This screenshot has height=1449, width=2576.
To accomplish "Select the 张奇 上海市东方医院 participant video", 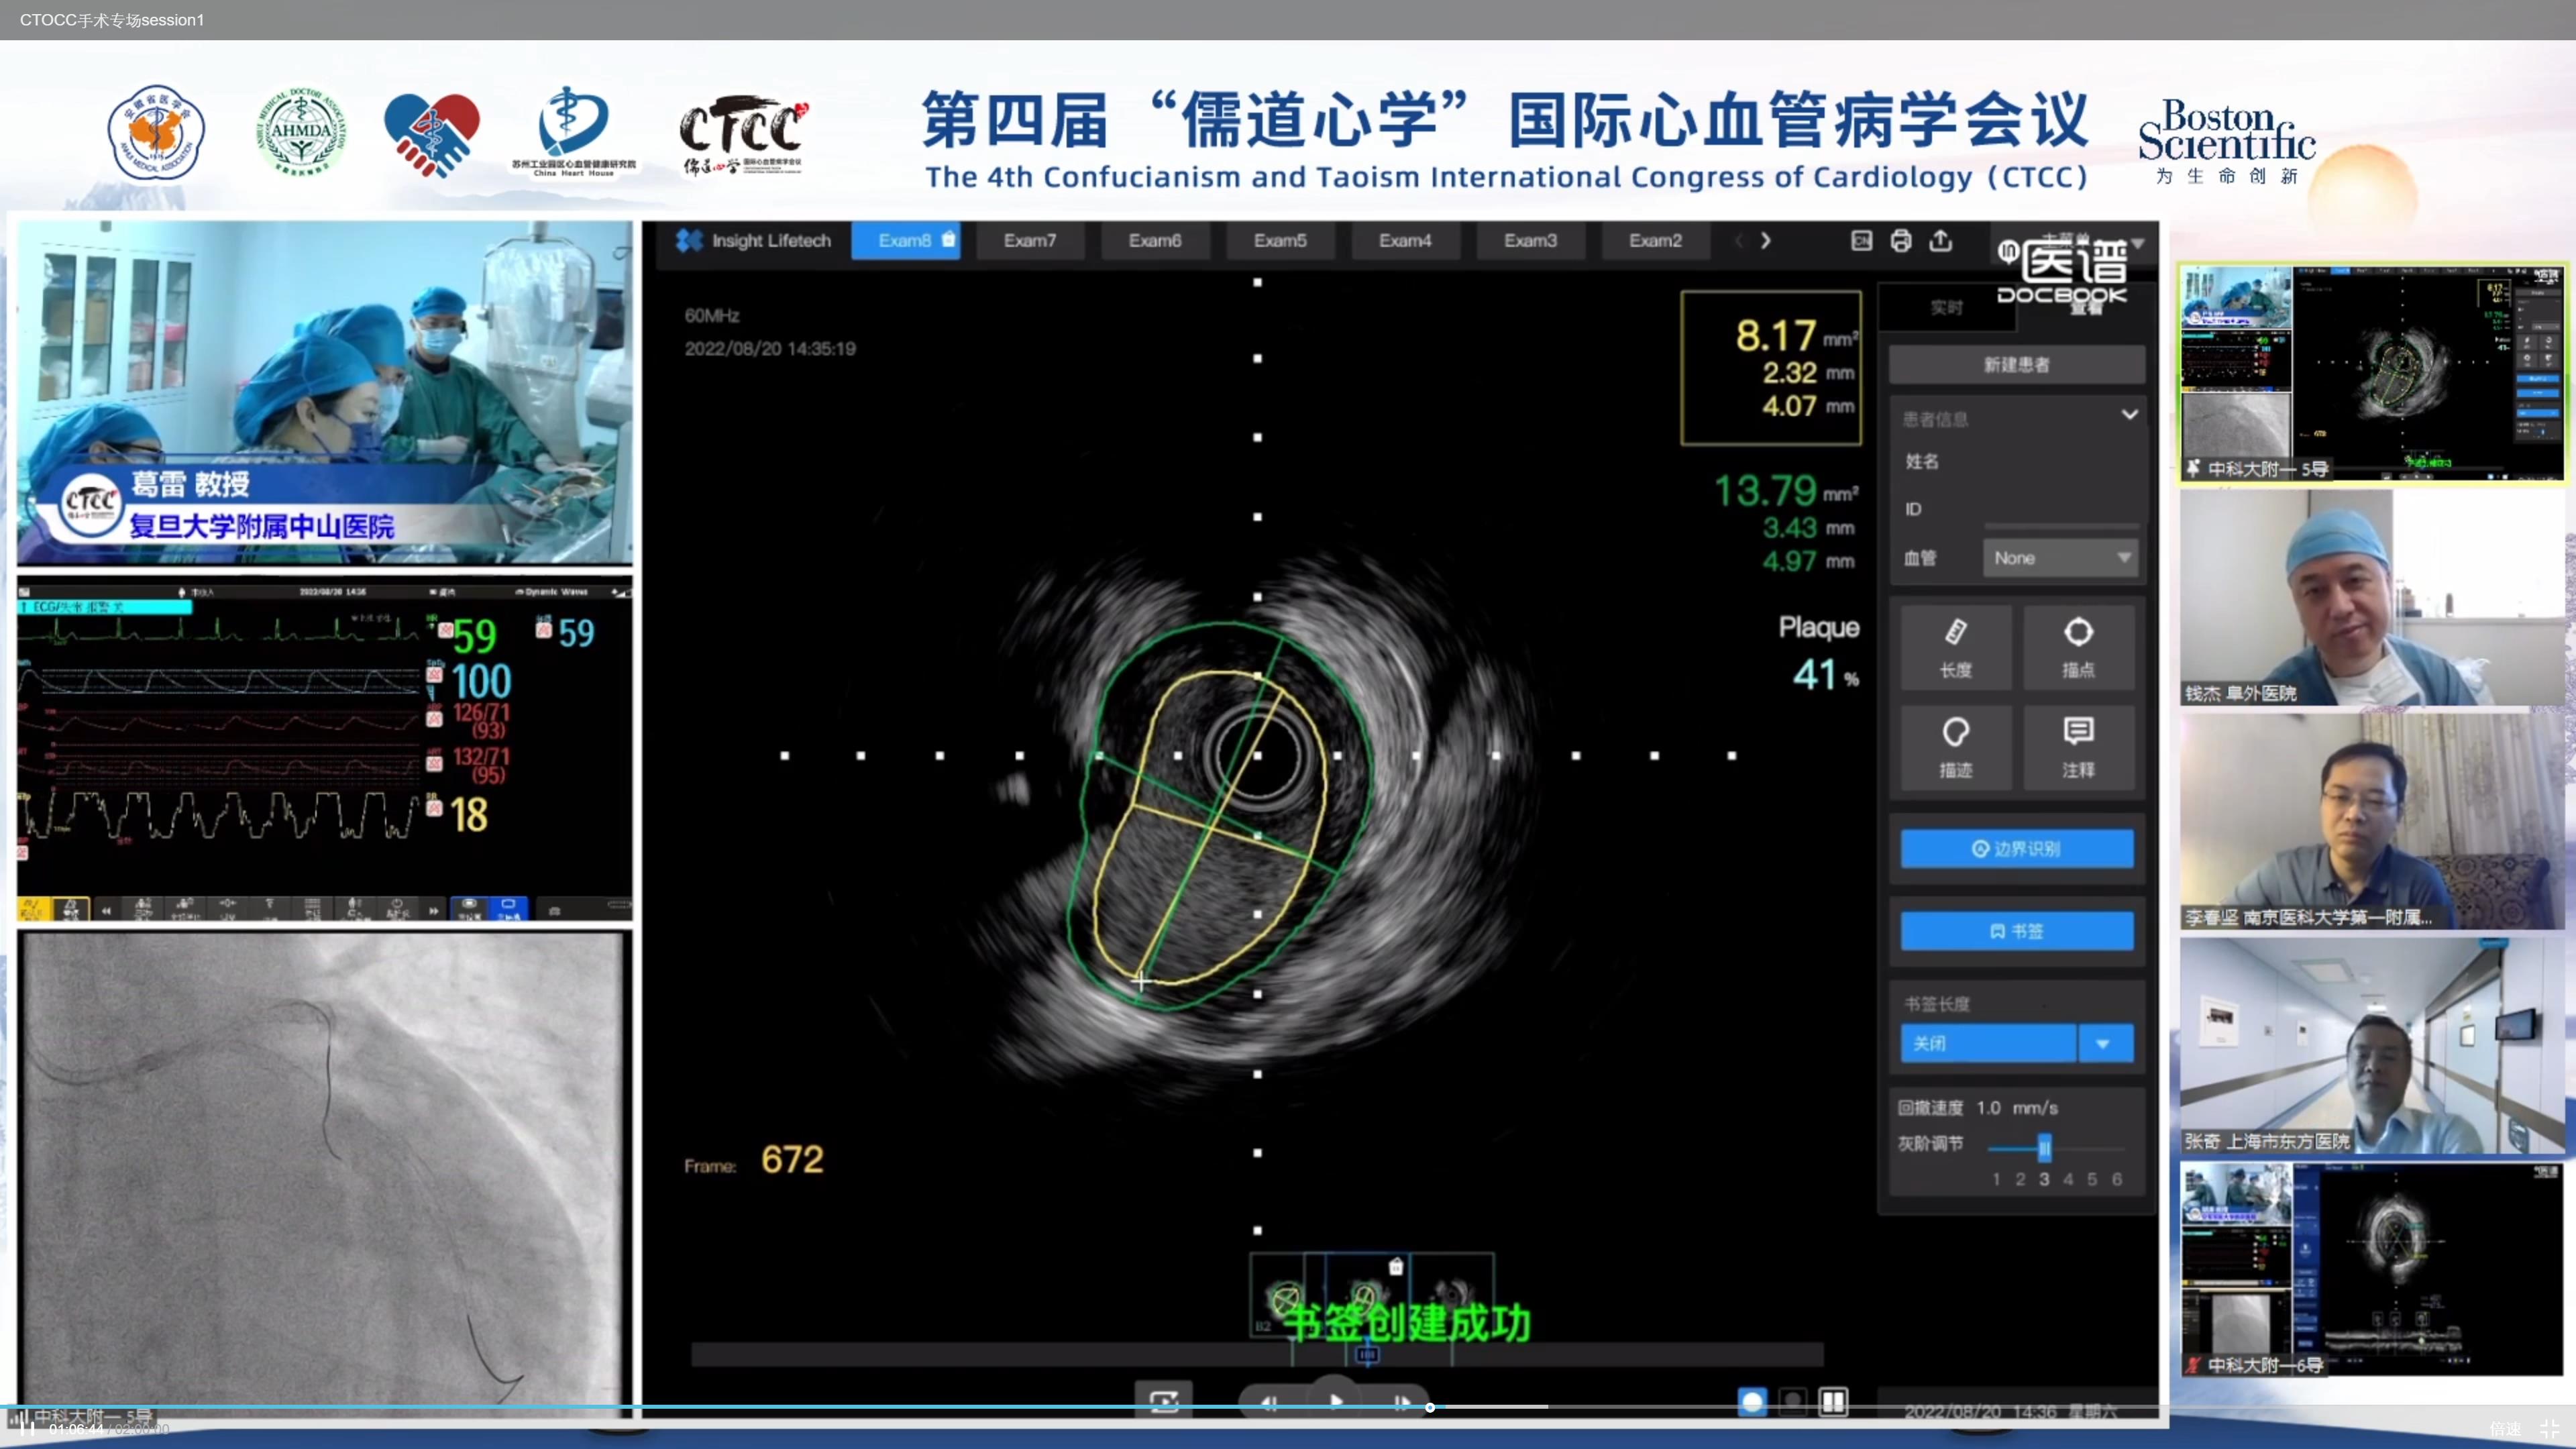I will (2372, 1045).
